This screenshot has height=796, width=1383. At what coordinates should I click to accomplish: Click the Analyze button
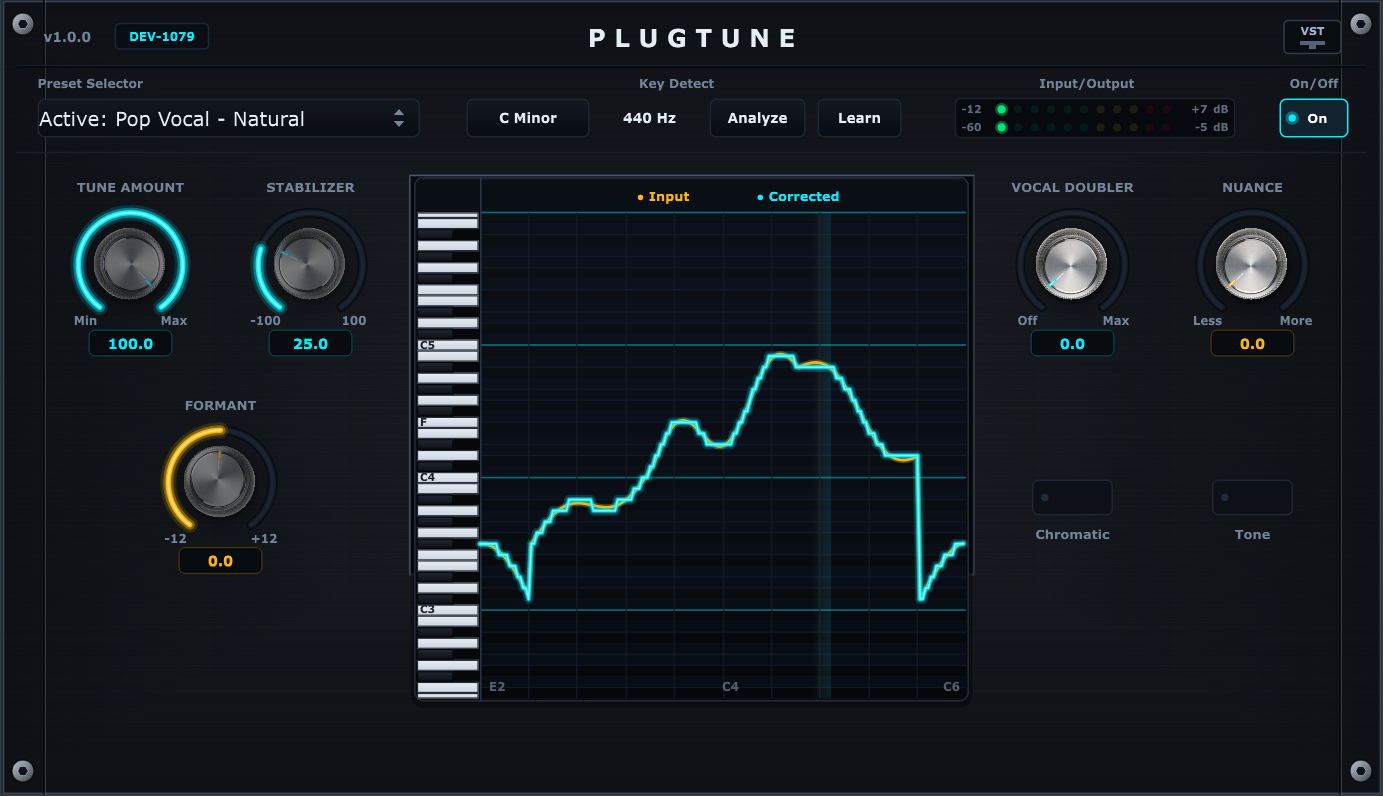click(x=757, y=118)
